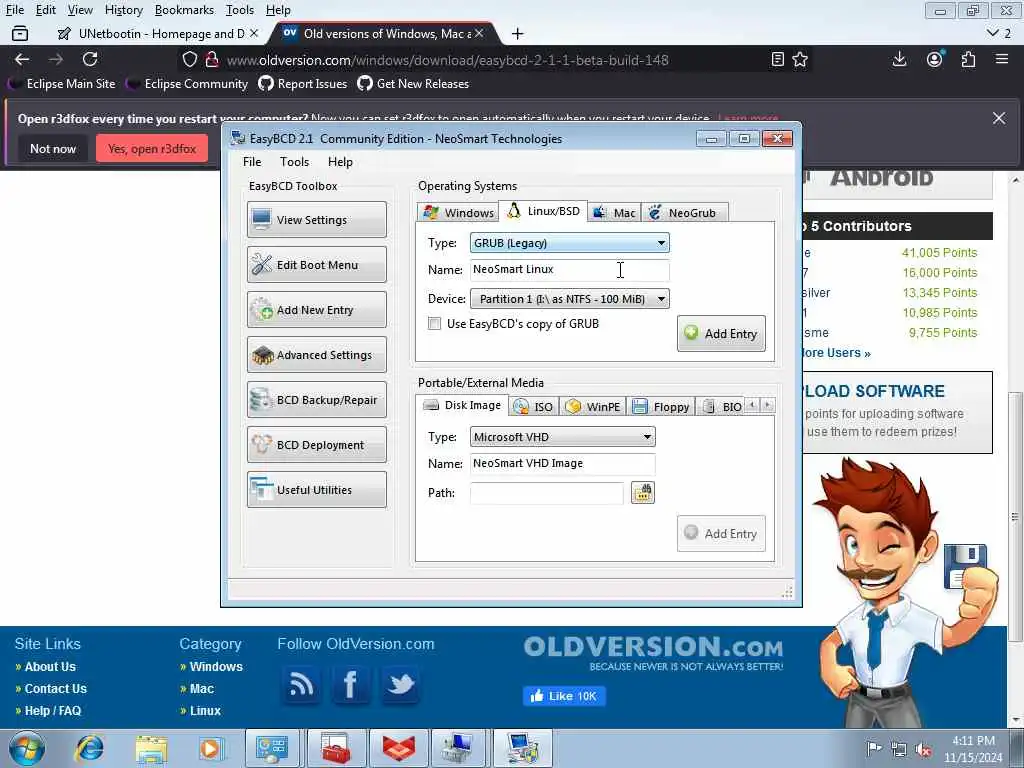Click Add Entry in Operating Systems

click(721, 334)
